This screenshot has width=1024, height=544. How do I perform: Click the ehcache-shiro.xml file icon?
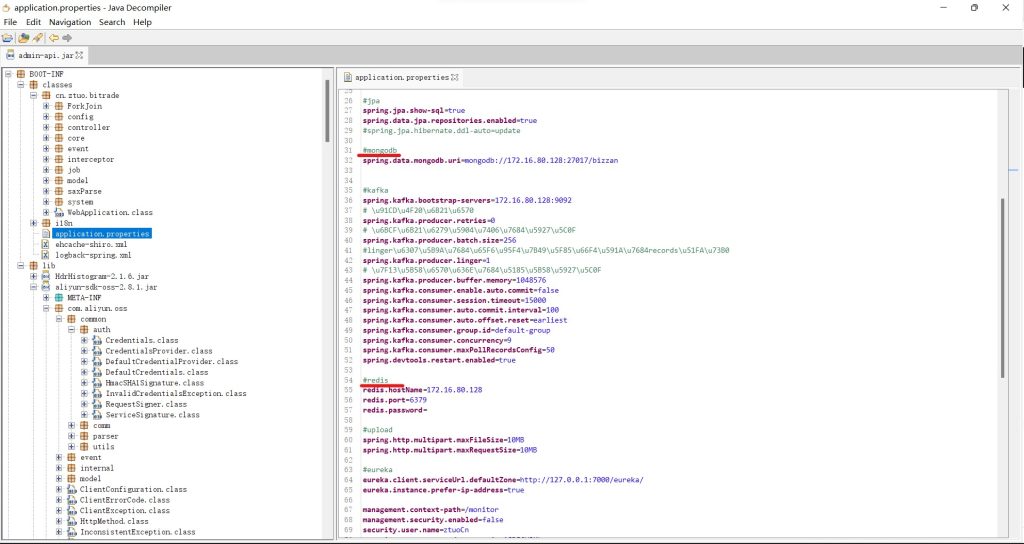pyautogui.click(x=46, y=244)
